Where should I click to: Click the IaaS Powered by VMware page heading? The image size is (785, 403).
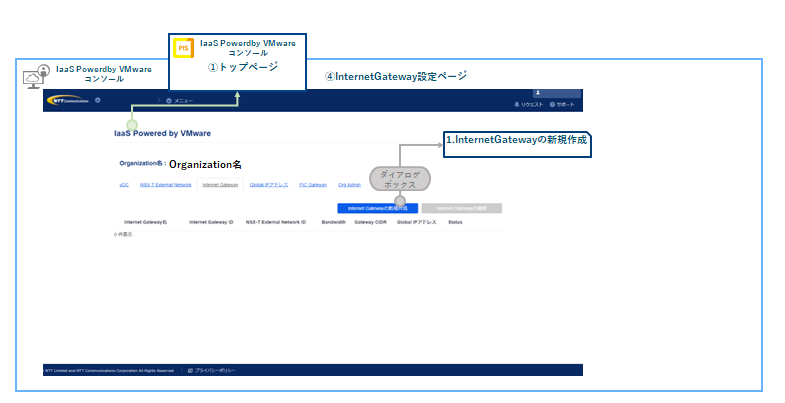162,133
